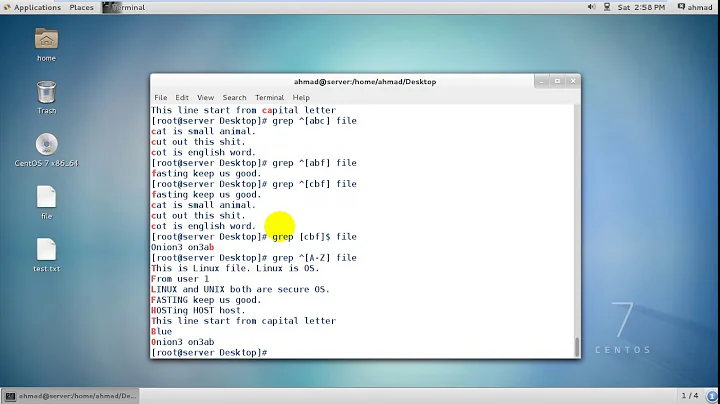Image resolution: width=720 pixels, height=404 pixels.
Task: Open the terminal File menu
Action: pyautogui.click(x=160, y=97)
